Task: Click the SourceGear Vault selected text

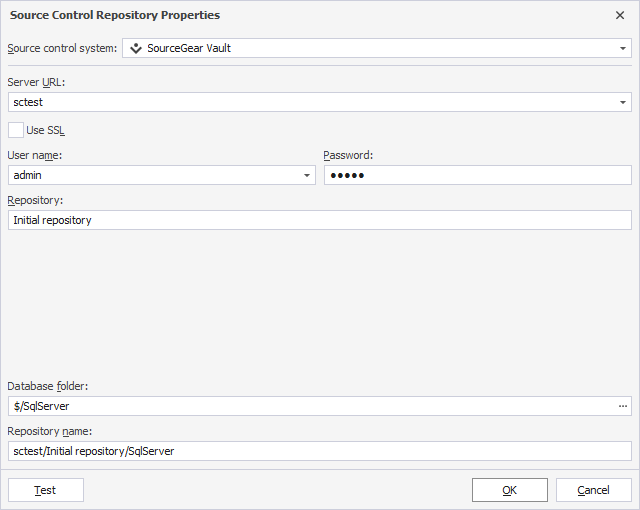Action: [189, 48]
